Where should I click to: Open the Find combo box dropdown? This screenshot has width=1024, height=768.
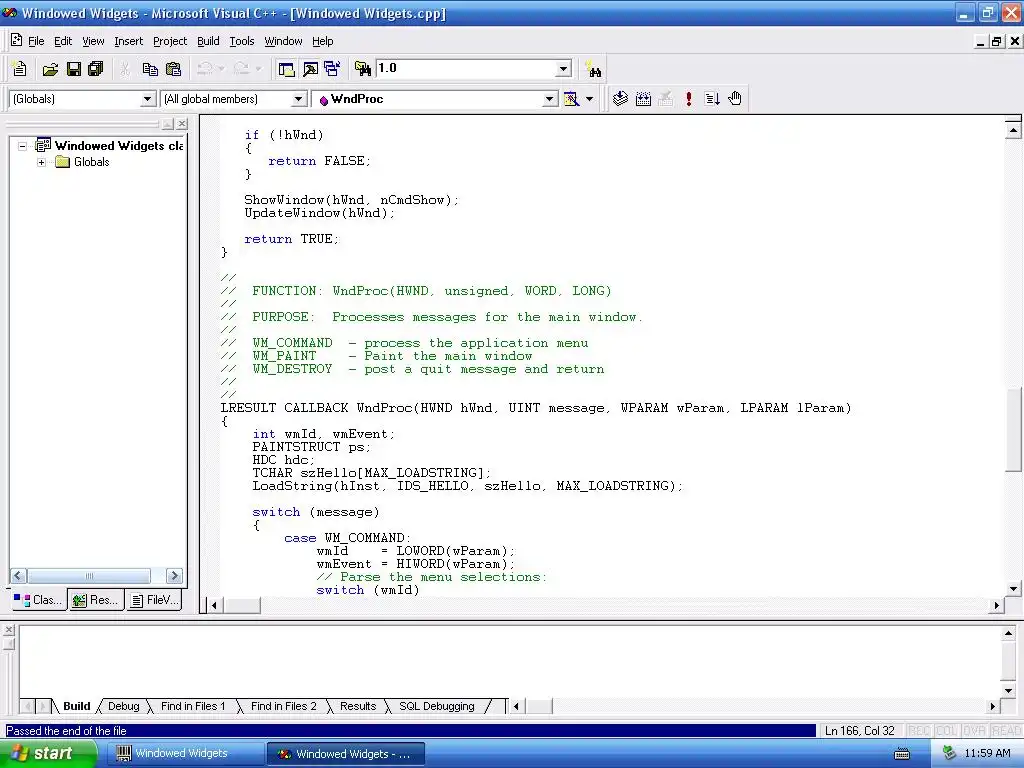[x=564, y=69]
